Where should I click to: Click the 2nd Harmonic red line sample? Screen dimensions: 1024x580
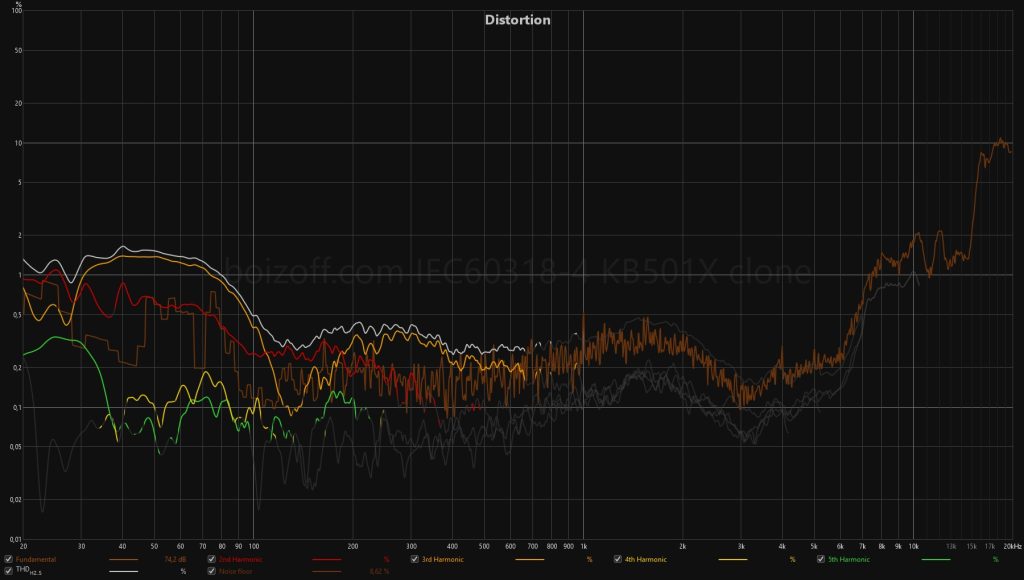coord(327,560)
